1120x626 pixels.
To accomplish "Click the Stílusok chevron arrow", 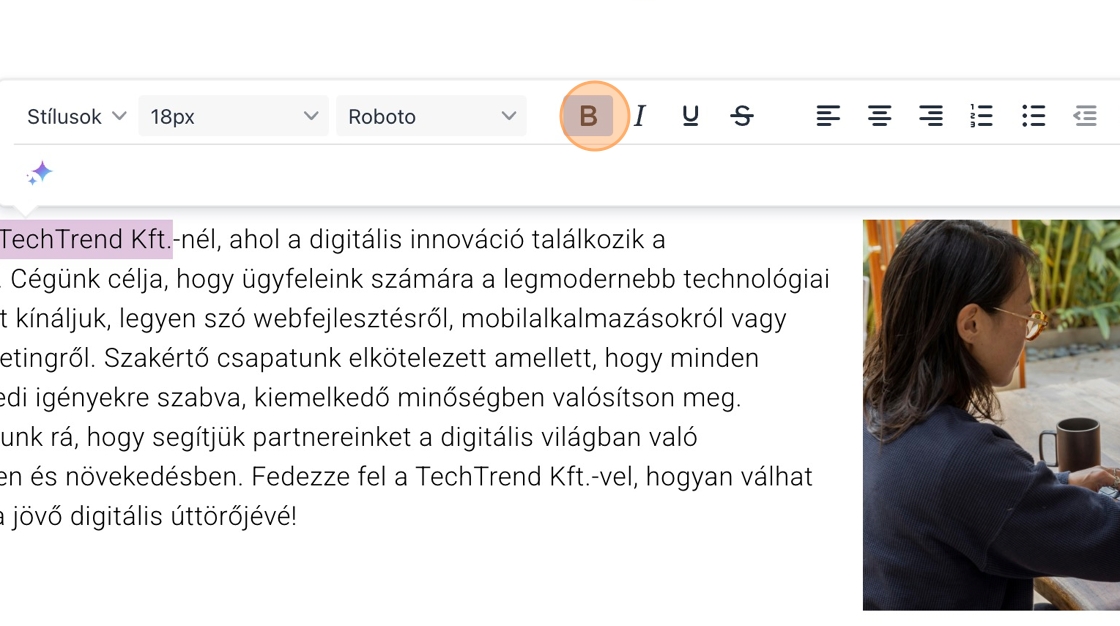I will (119, 116).
